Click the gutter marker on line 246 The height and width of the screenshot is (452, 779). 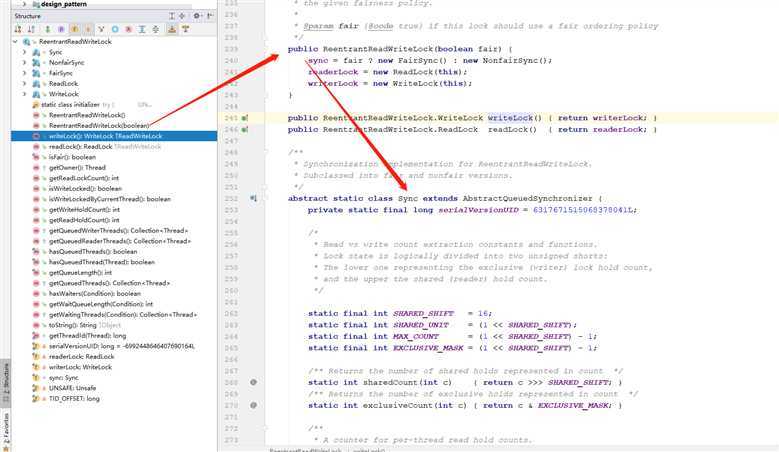coord(244,130)
